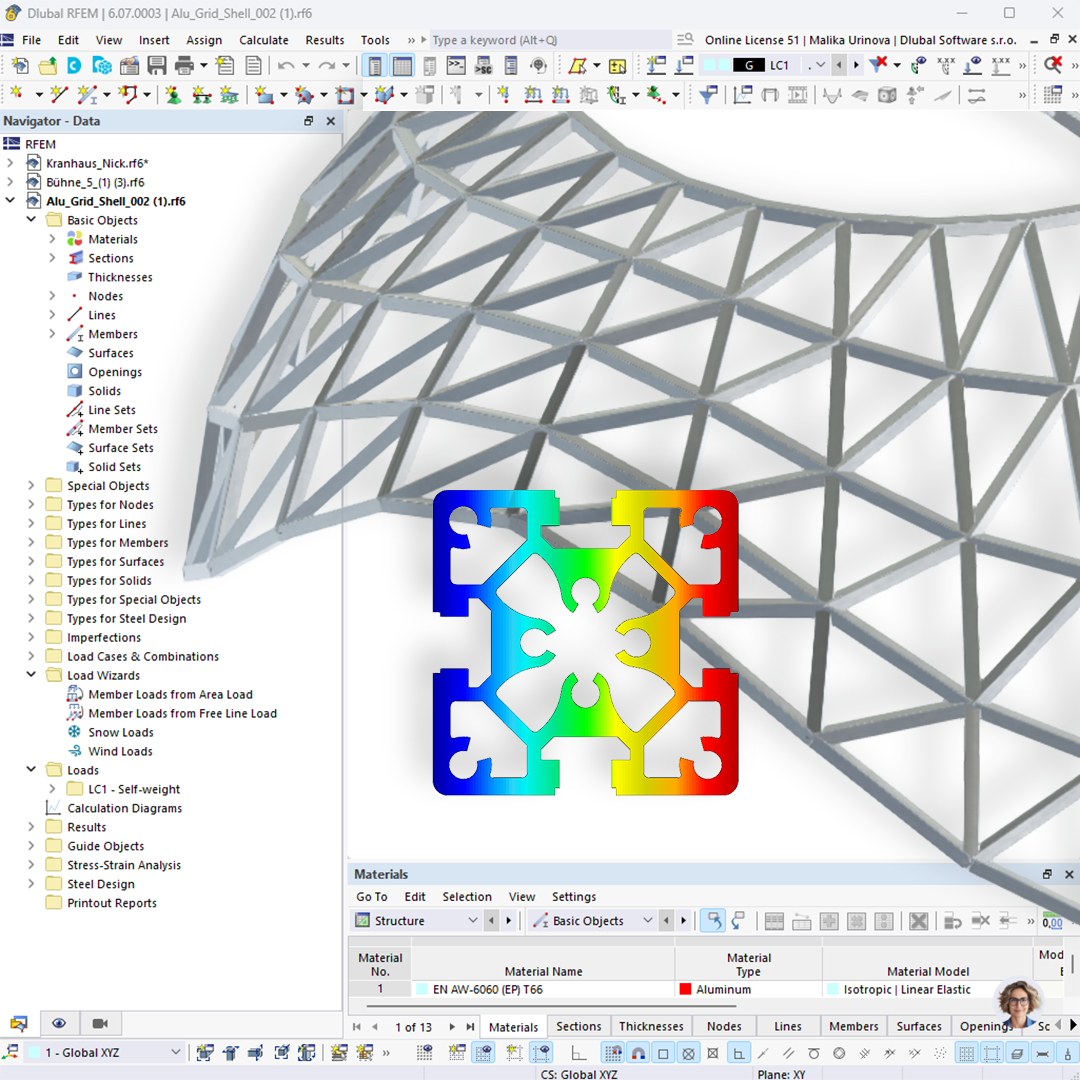Click the Calculate All red icon on the right
This screenshot has height=1080, width=1080.
pyautogui.click(x=1050, y=62)
